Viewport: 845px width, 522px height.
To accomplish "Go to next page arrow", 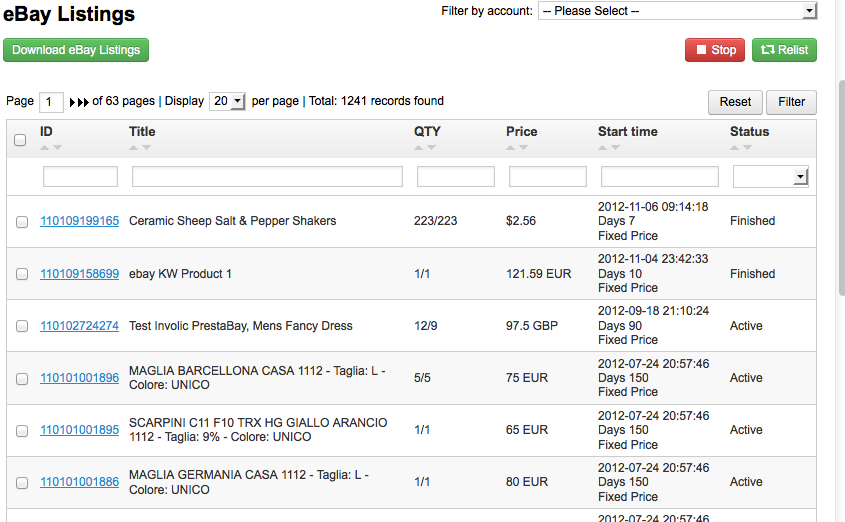I will (x=72, y=102).
